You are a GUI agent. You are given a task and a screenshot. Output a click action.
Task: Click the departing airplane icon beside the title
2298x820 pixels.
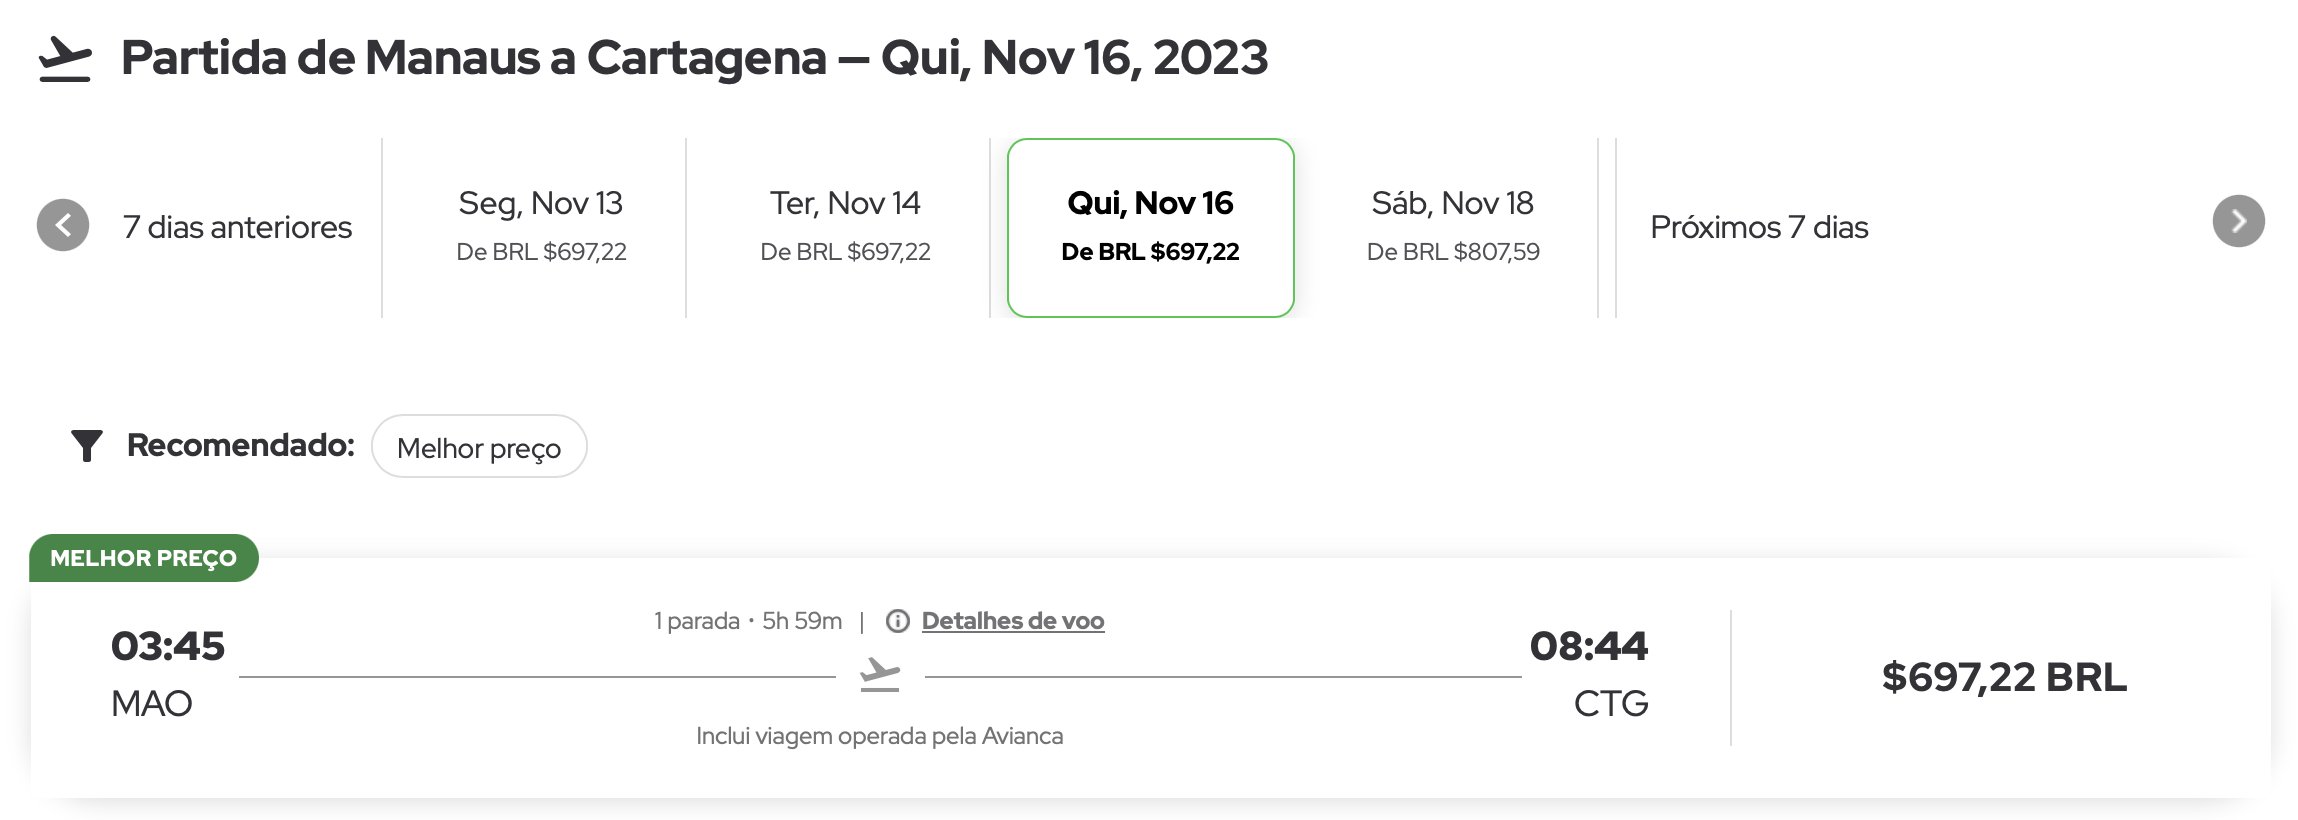click(x=65, y=59)
